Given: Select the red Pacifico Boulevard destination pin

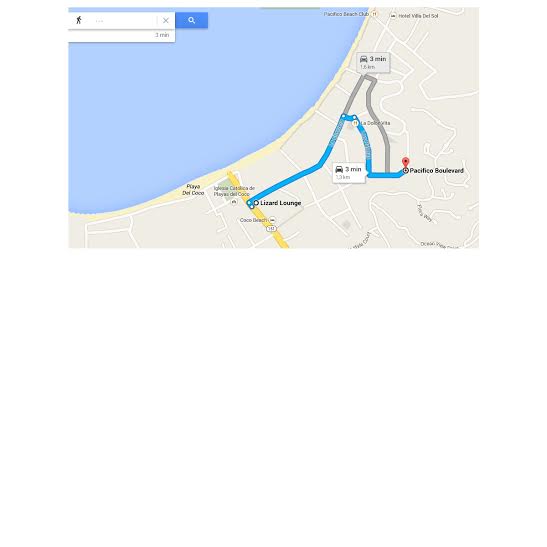Looking at the screenshot, I should tap(405, 162).
